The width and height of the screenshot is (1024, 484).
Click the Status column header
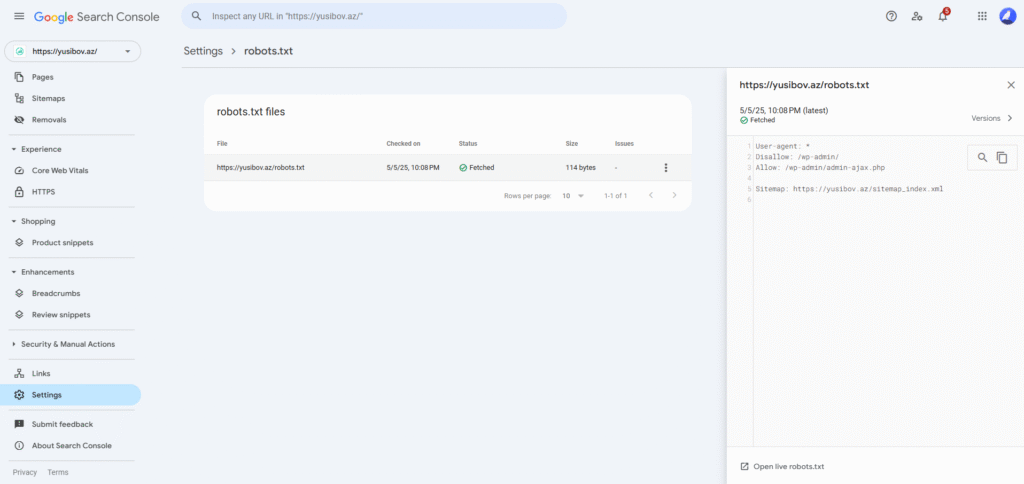point(468,144)
